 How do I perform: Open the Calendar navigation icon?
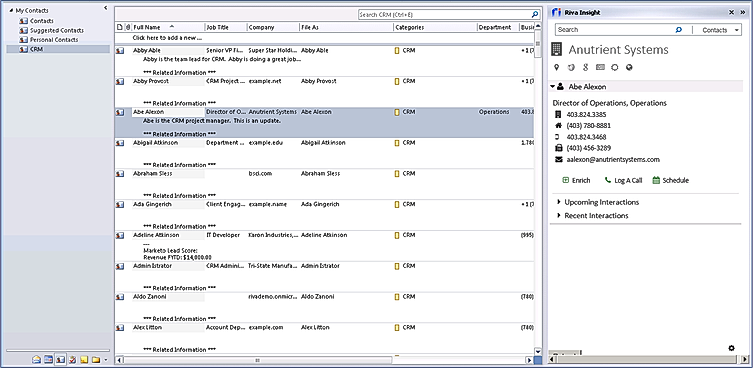click(x=49, y=359)
